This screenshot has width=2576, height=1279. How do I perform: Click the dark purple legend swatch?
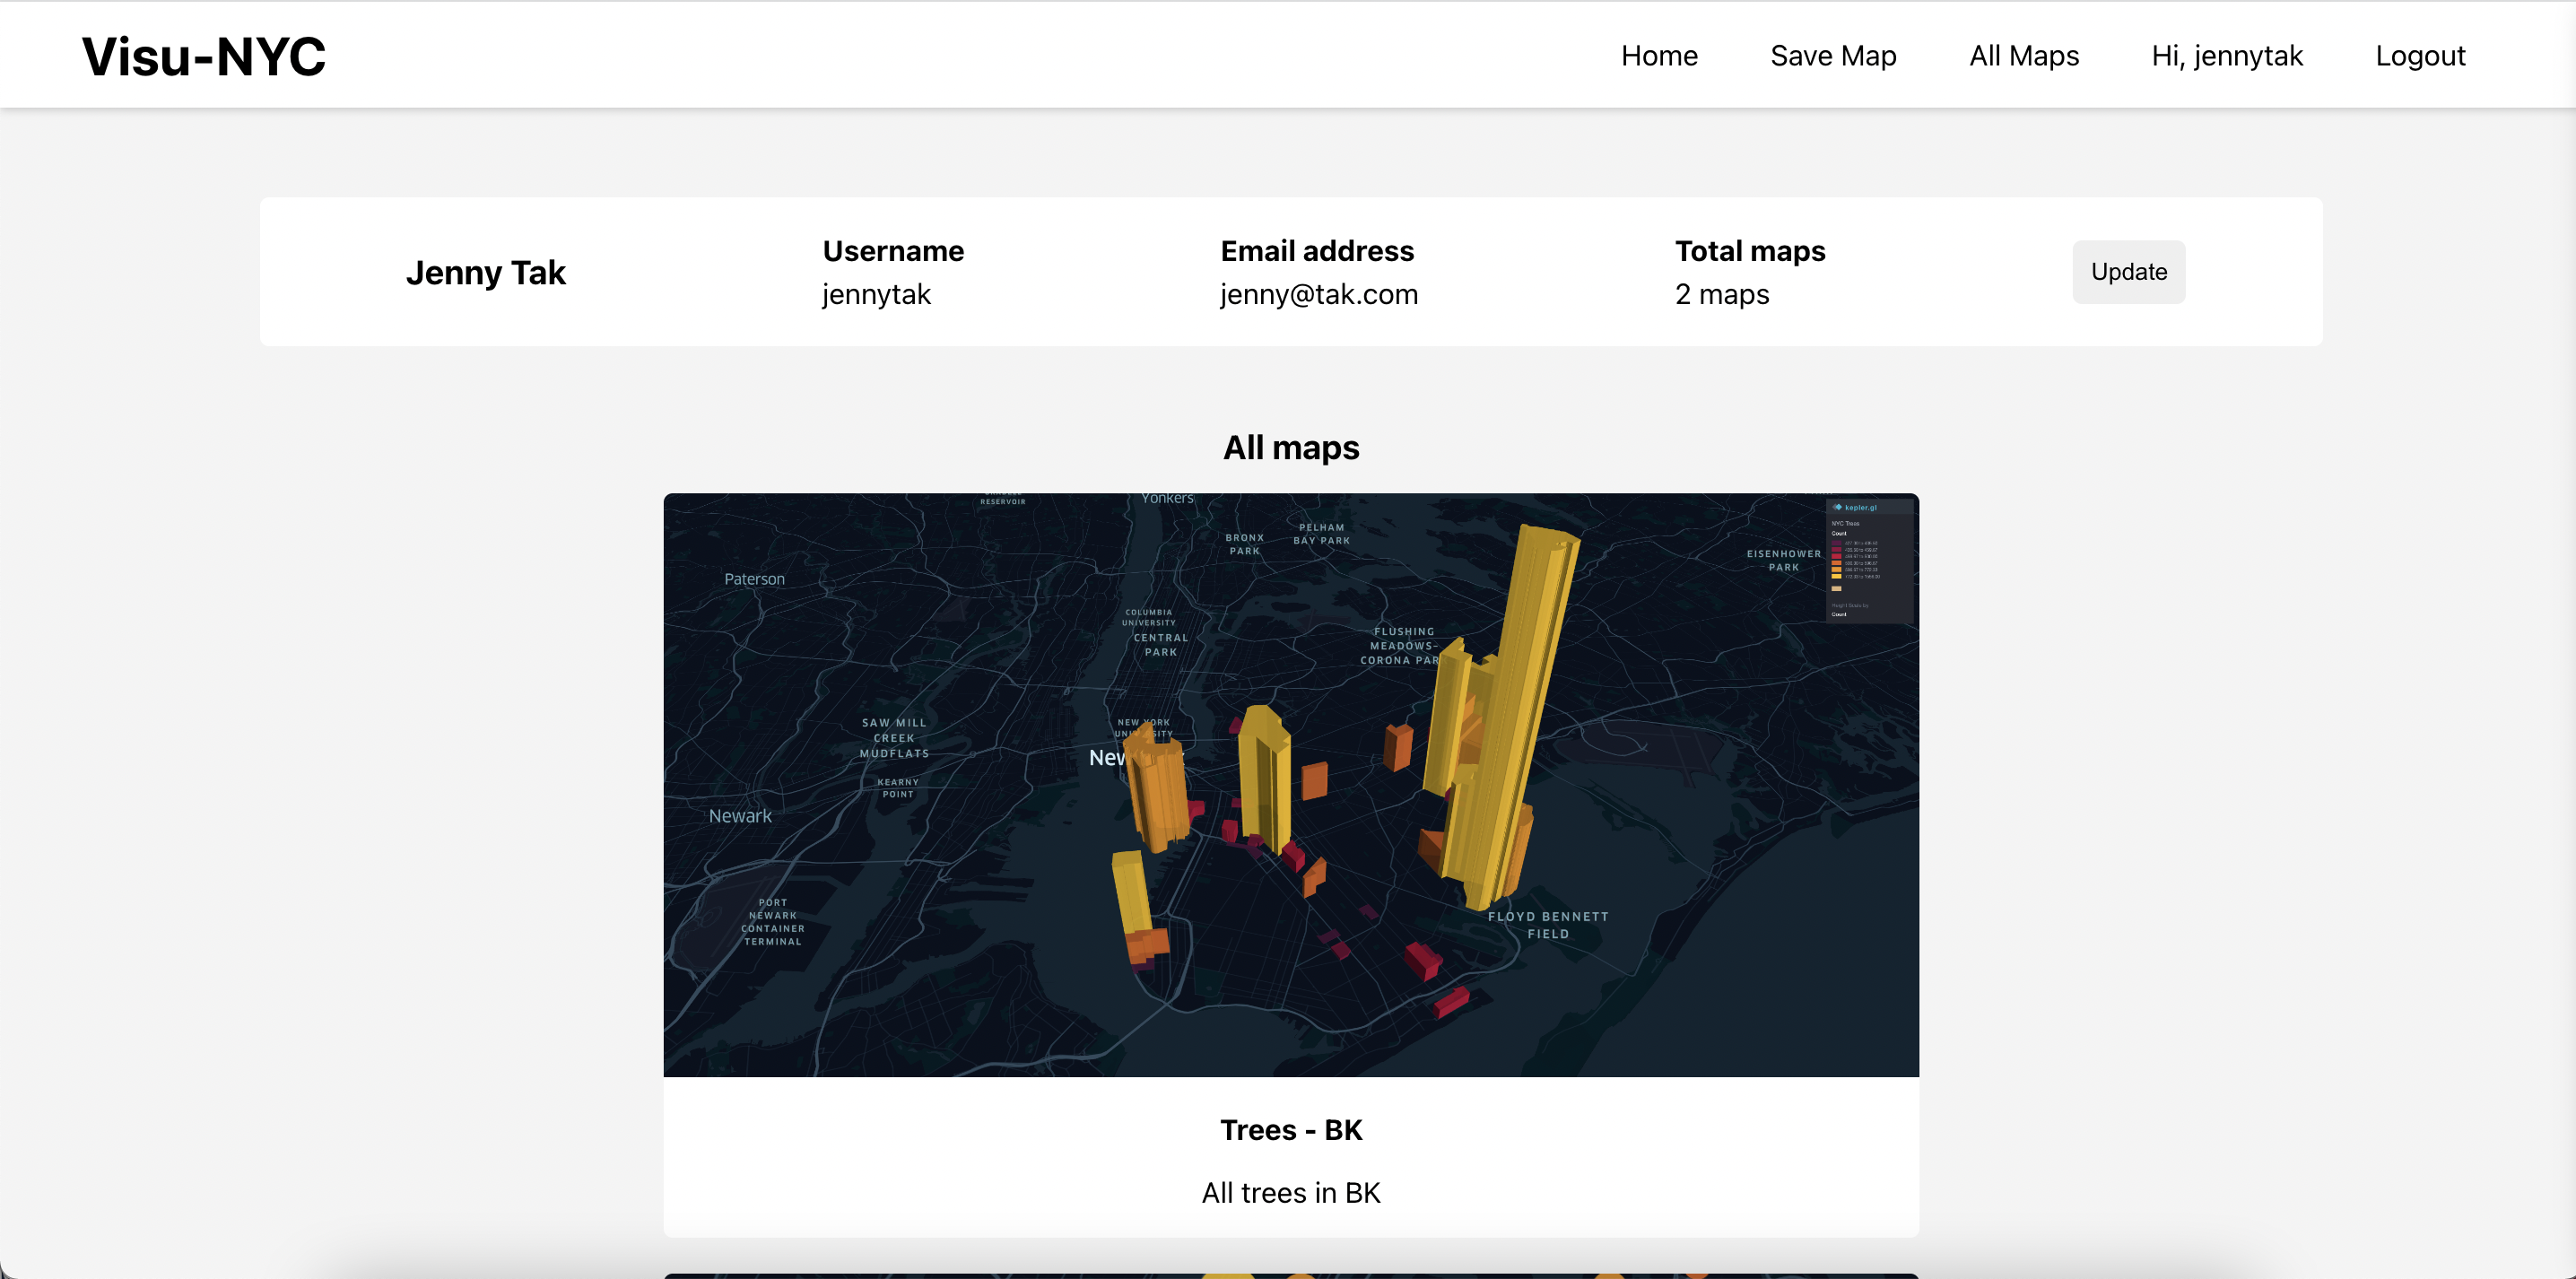(1836, 543)
